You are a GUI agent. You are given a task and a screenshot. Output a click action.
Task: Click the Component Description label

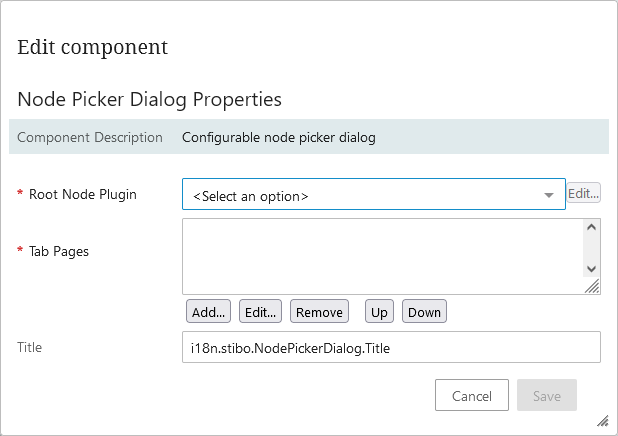click(90, 137)
